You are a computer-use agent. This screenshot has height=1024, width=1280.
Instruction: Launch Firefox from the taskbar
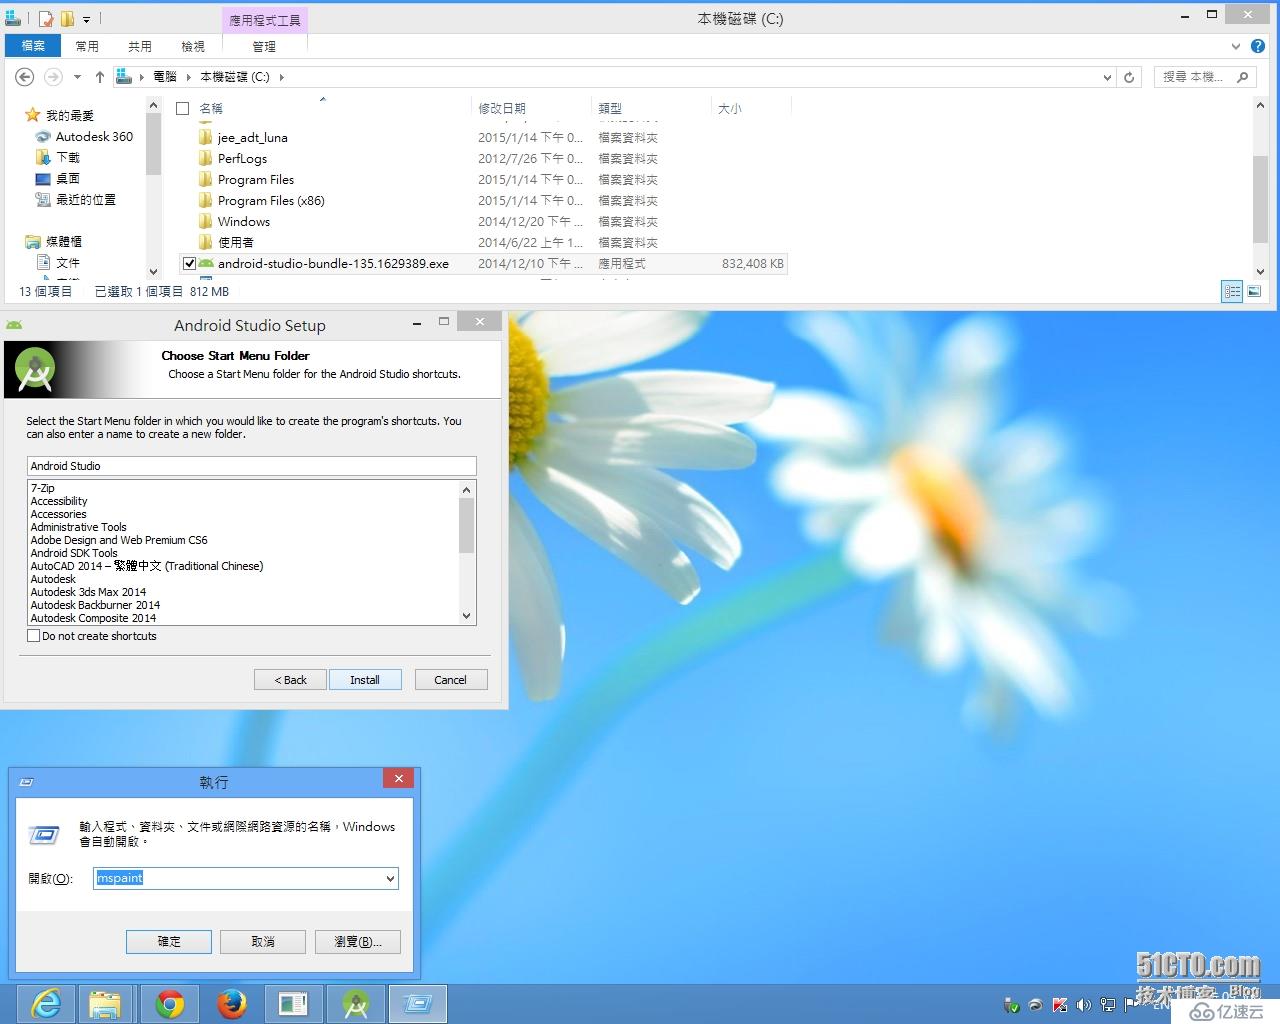pyautogui.click(x=231, y=1004)
